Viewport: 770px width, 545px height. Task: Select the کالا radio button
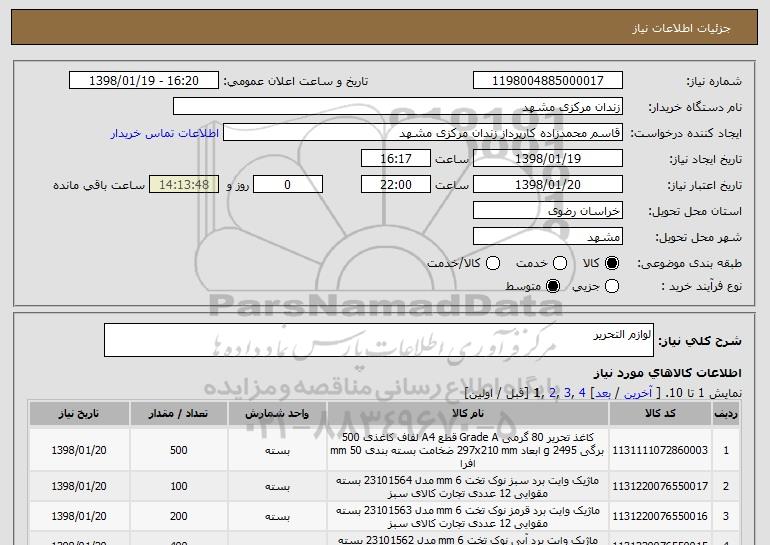coord(612,263)
